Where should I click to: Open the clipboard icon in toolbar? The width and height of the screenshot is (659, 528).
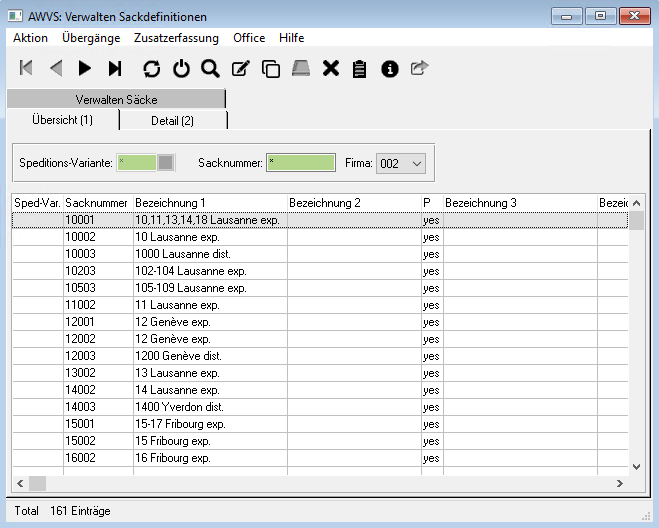tap(360, 68)
